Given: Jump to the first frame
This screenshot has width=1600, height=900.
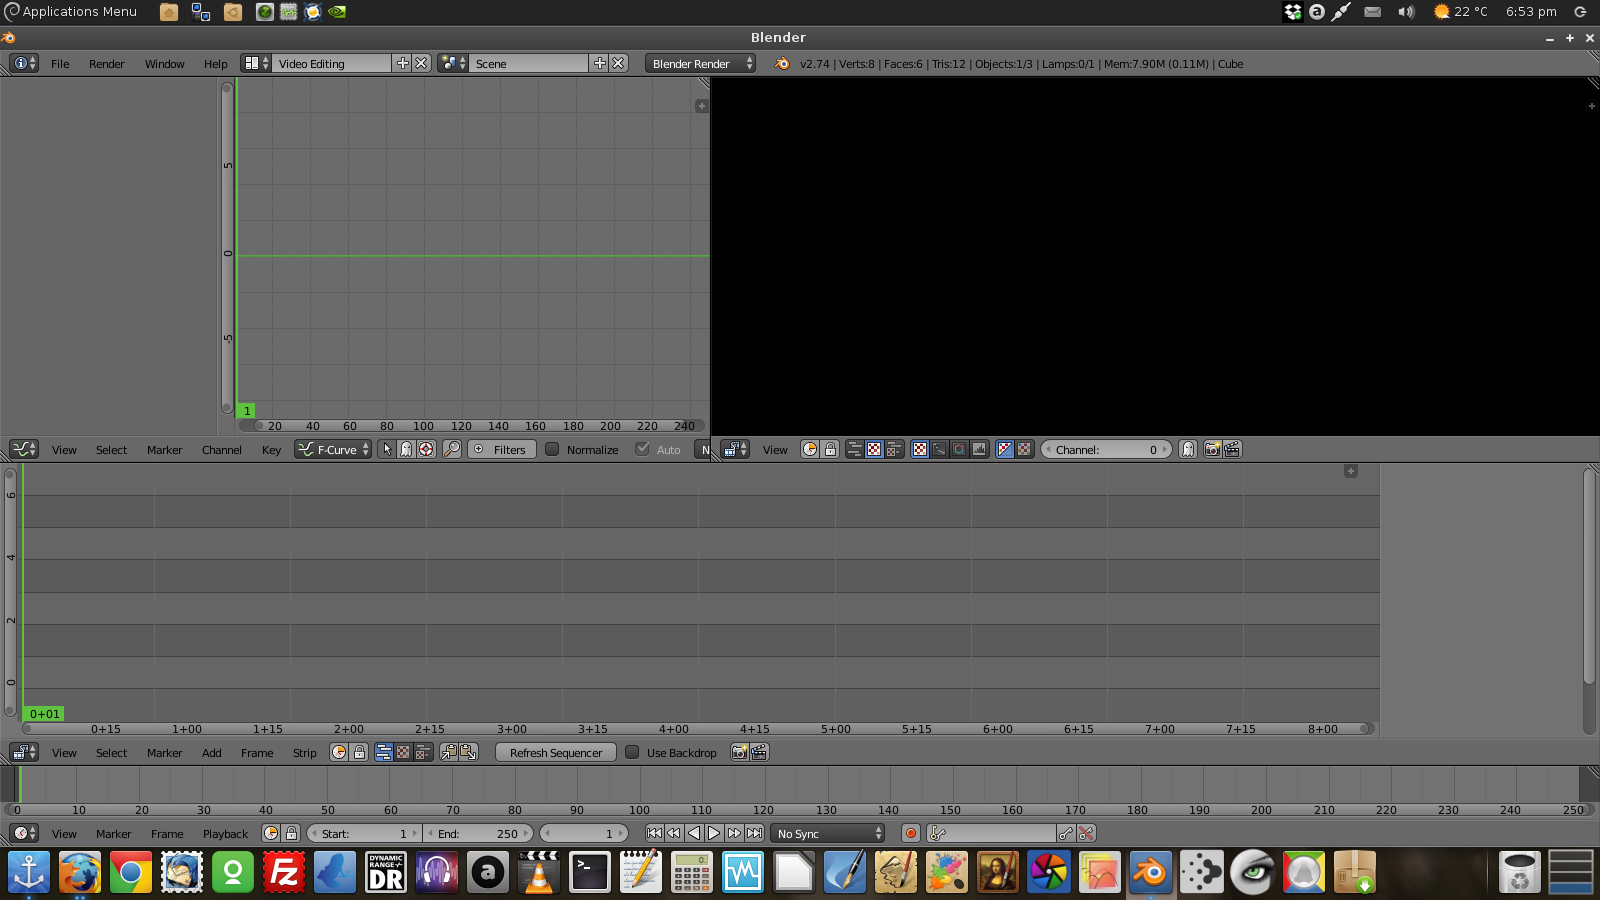Looking at the screenshot, I should [x=654, y=833].
